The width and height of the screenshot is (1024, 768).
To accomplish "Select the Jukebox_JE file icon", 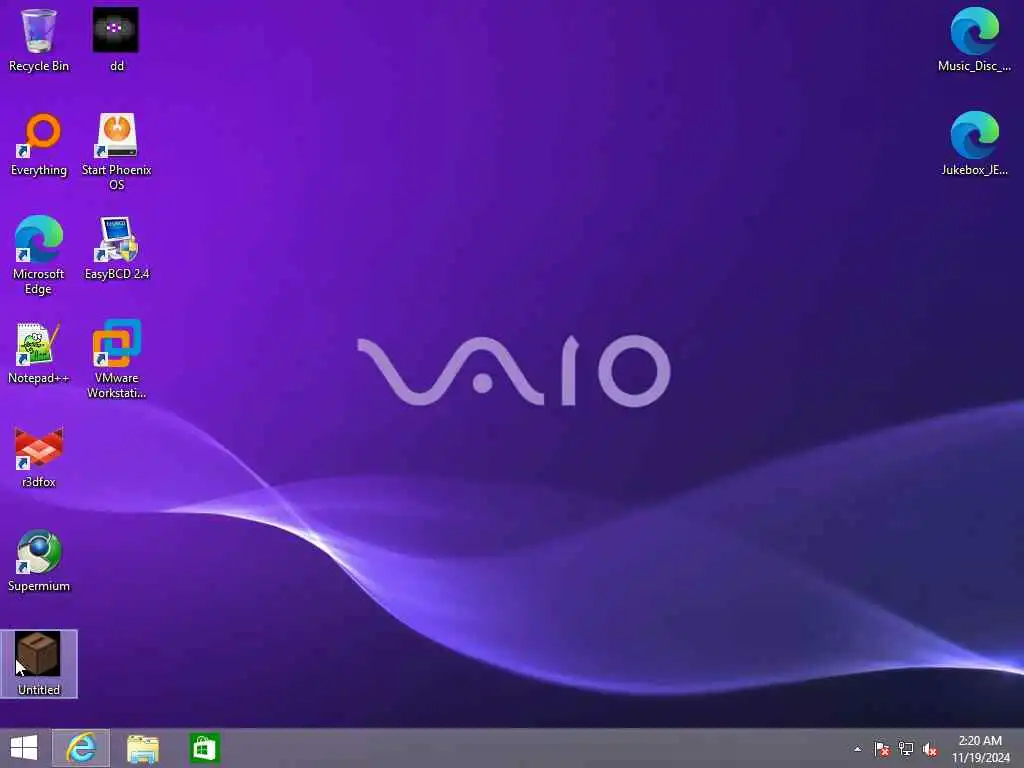I will (974, 144).
